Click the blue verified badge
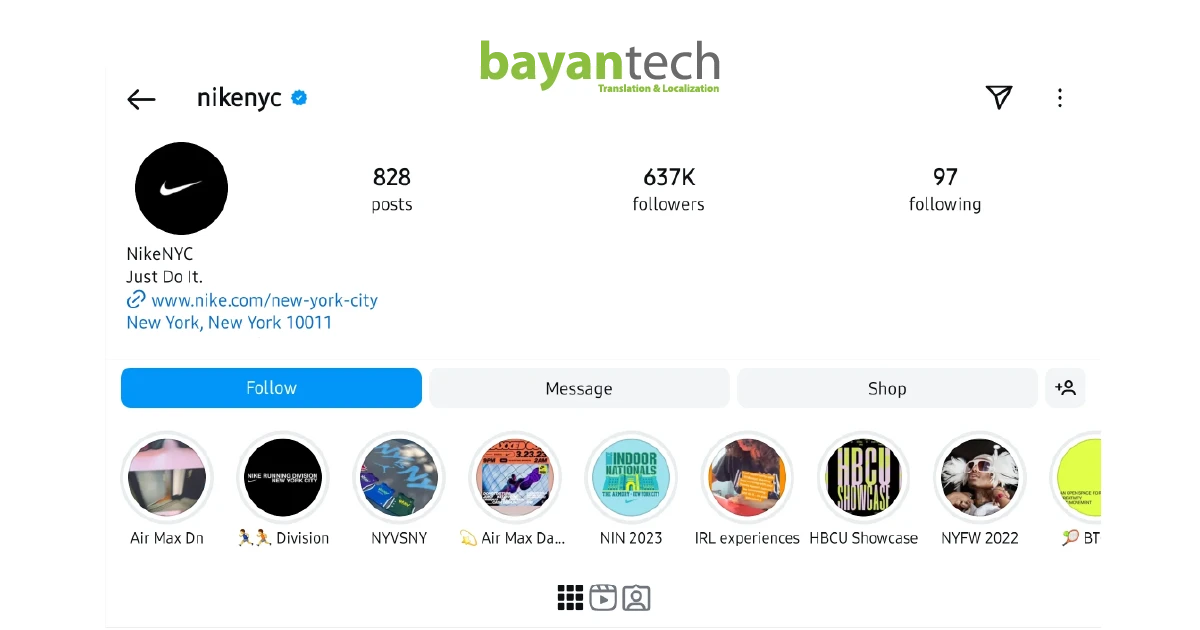The image size is (1200, 630). click(x=299, y=98)
